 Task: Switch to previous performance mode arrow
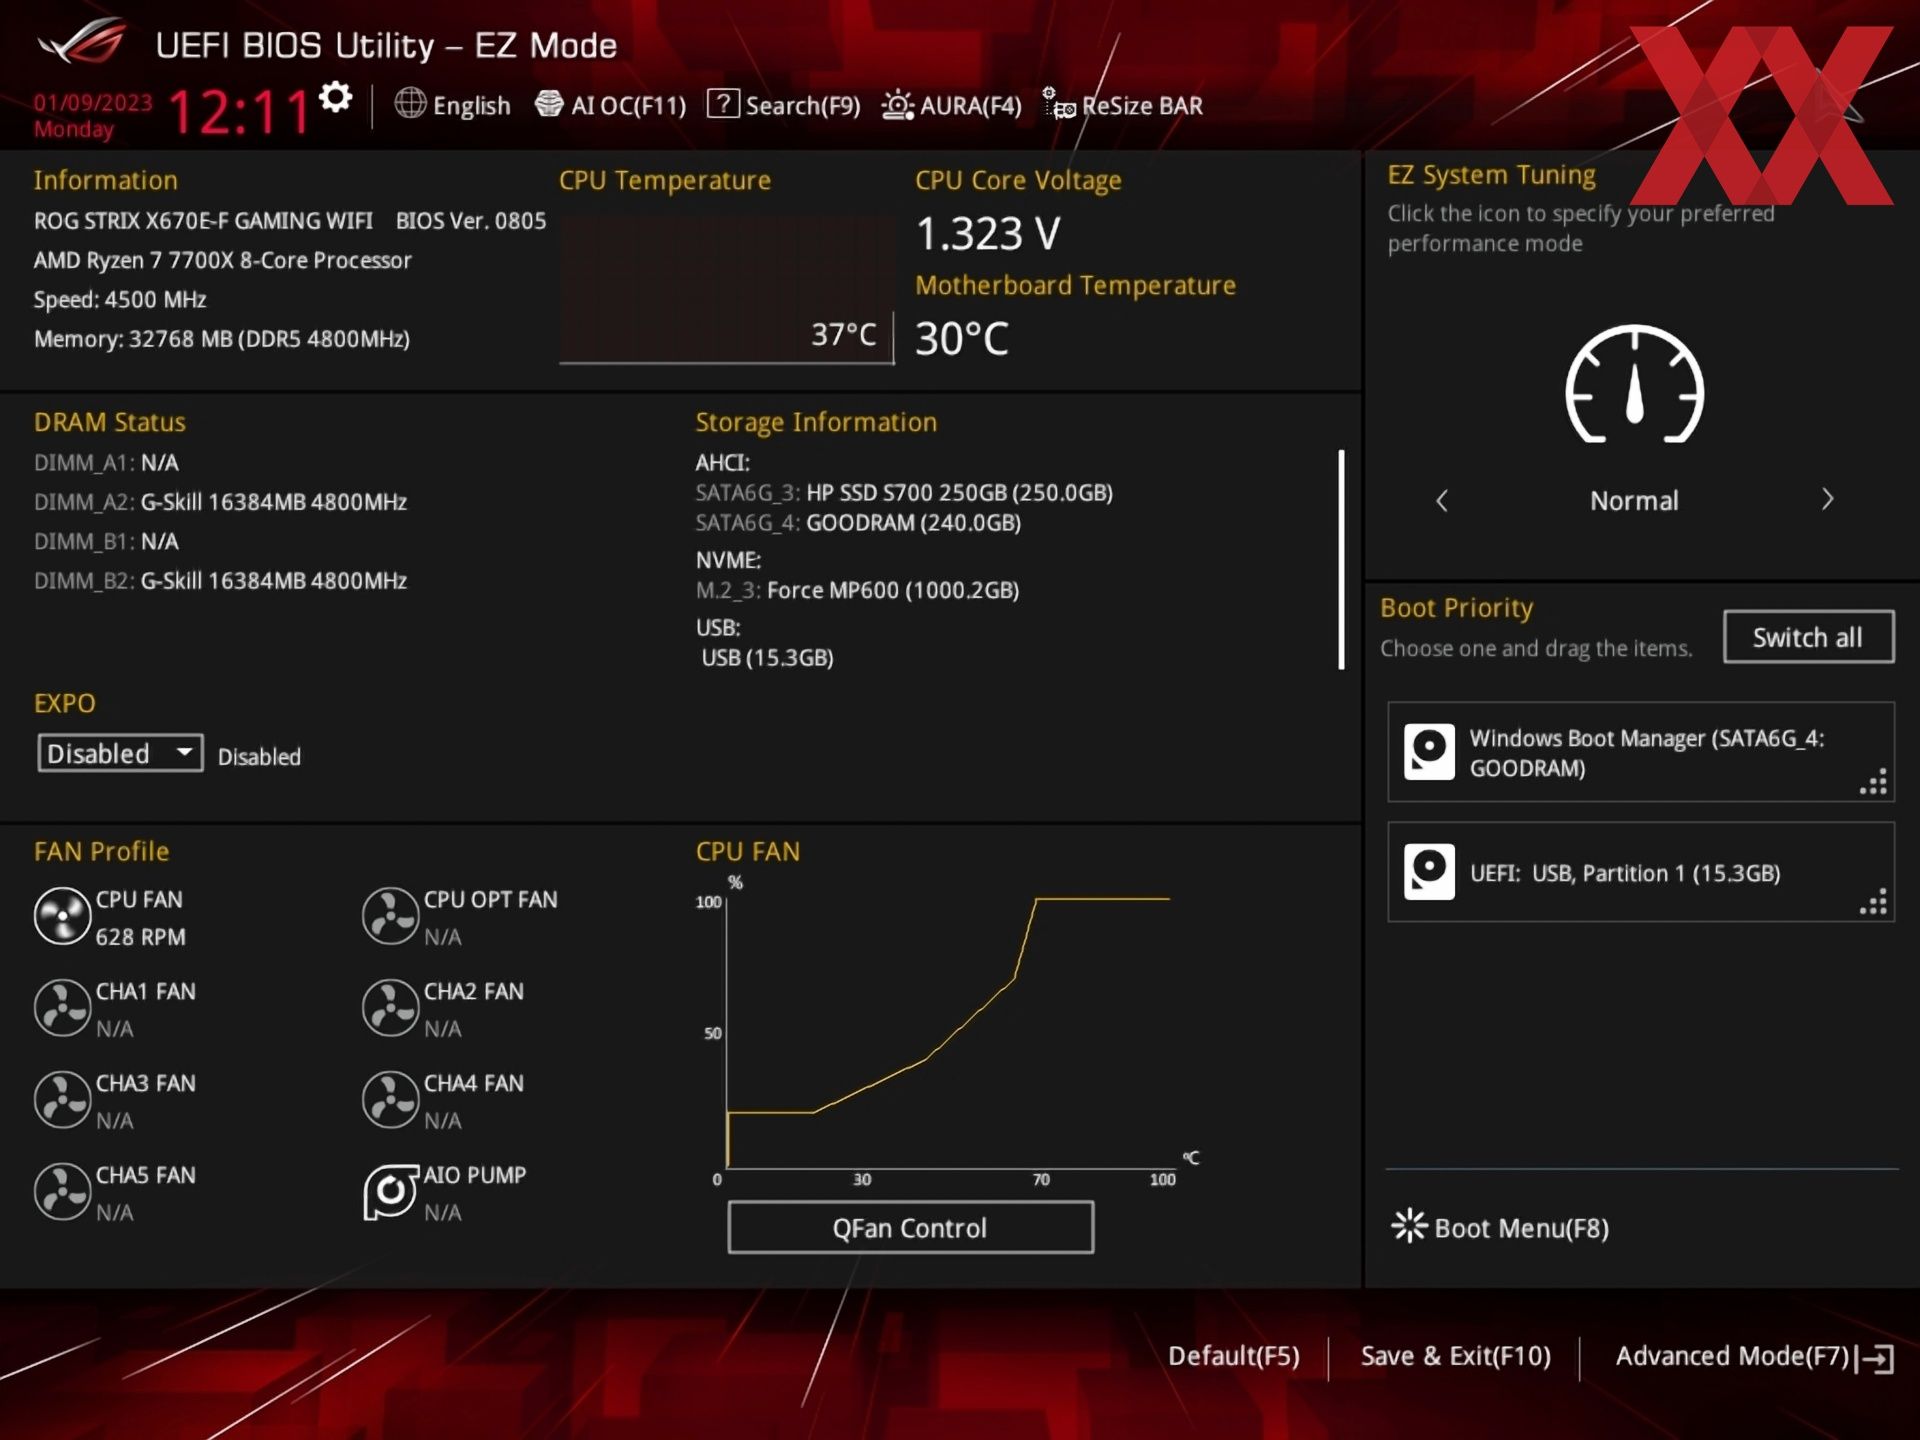point(1442,500)
